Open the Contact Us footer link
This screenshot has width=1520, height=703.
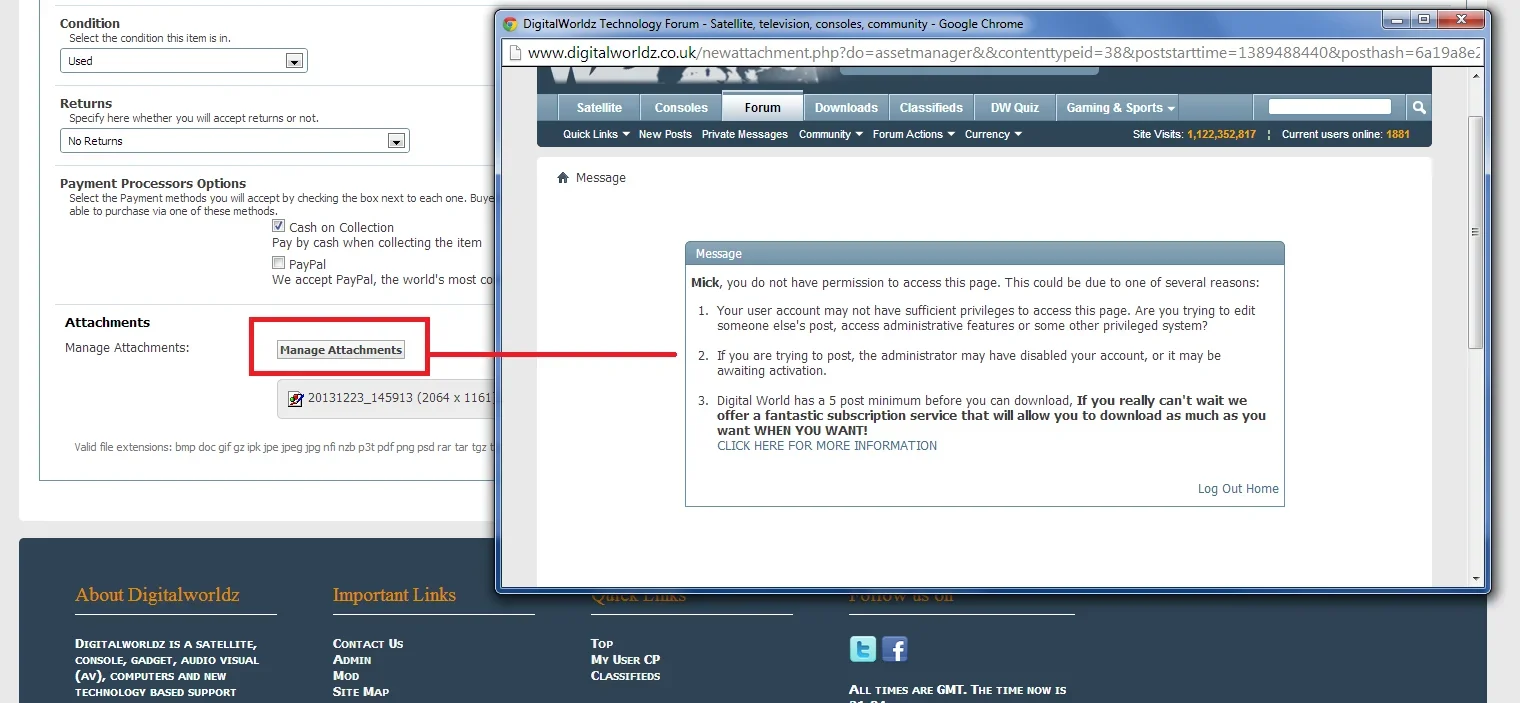368,644
